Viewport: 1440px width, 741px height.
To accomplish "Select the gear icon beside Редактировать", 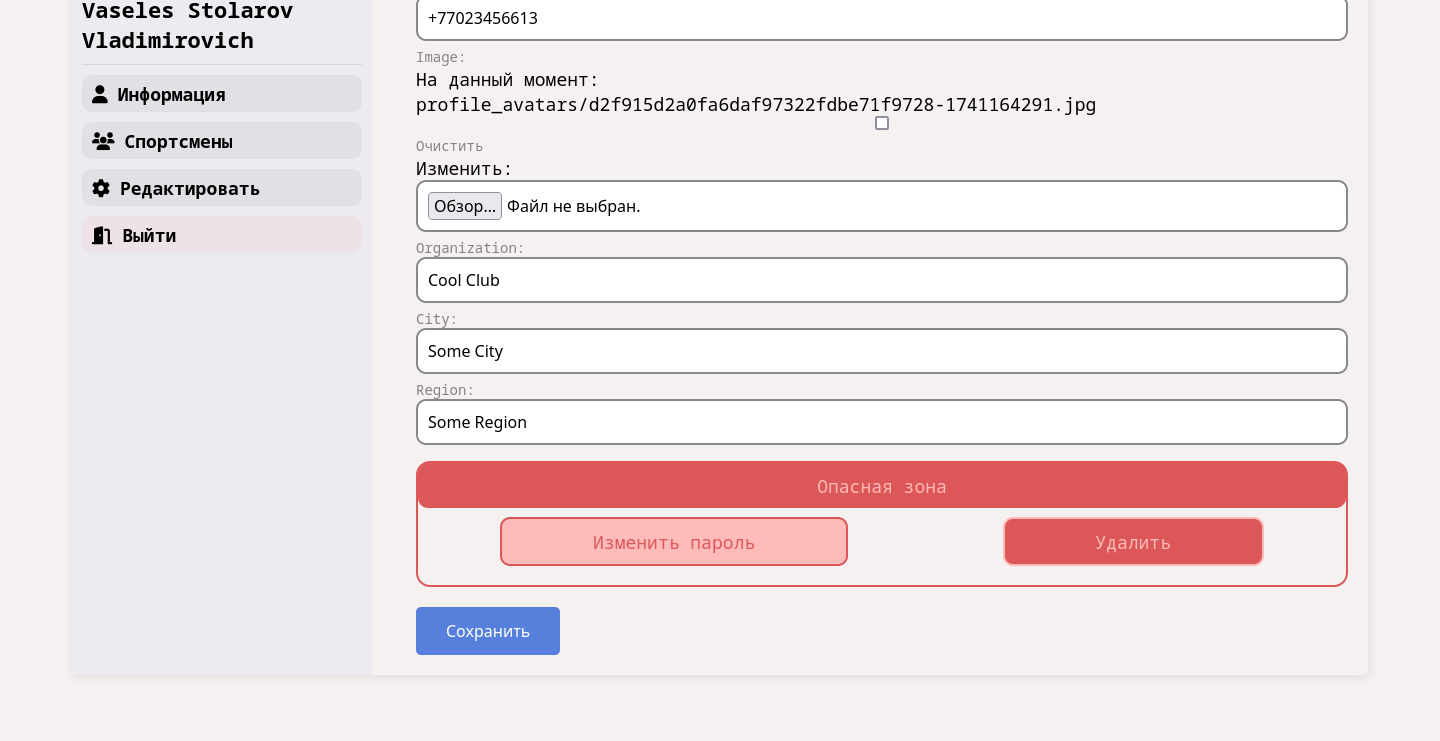I will pos(101,188).
